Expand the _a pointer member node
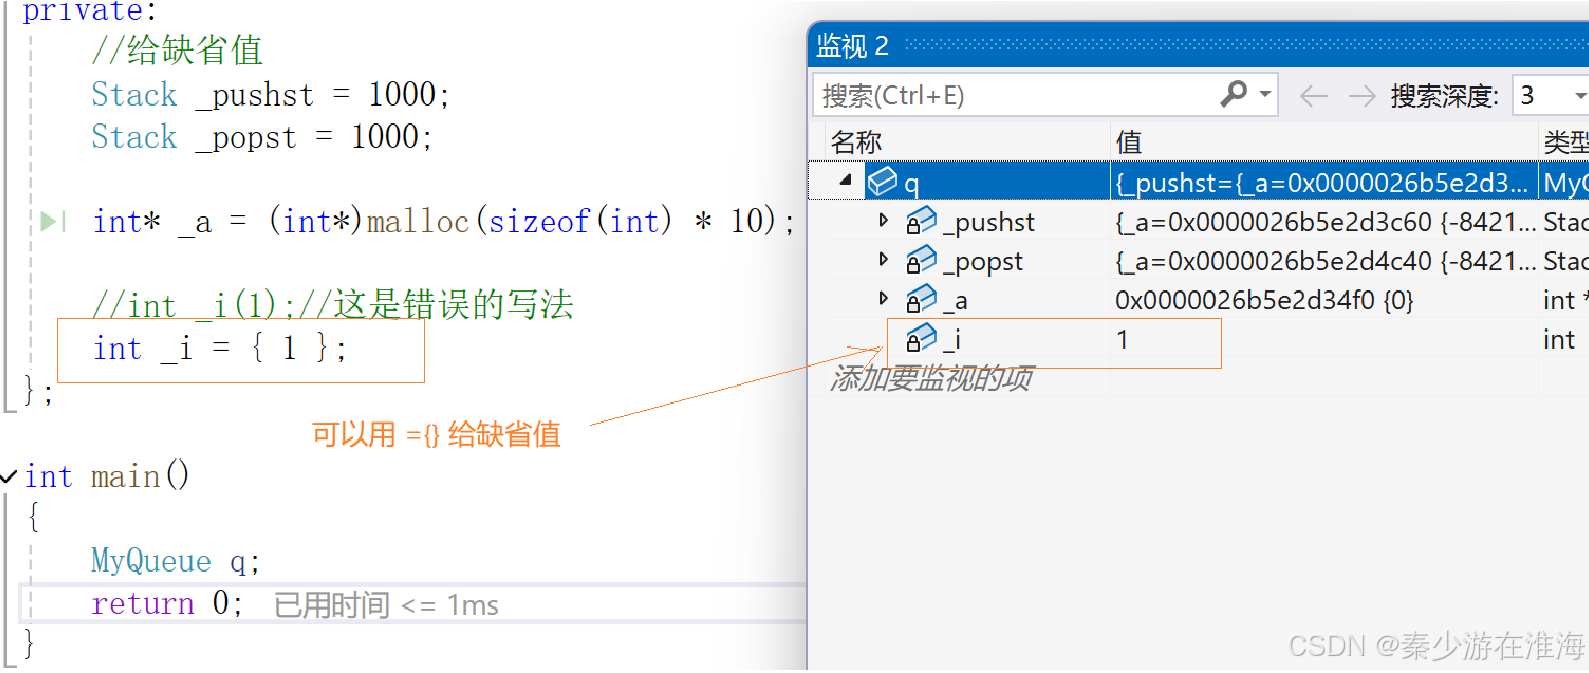 point(883,298)
